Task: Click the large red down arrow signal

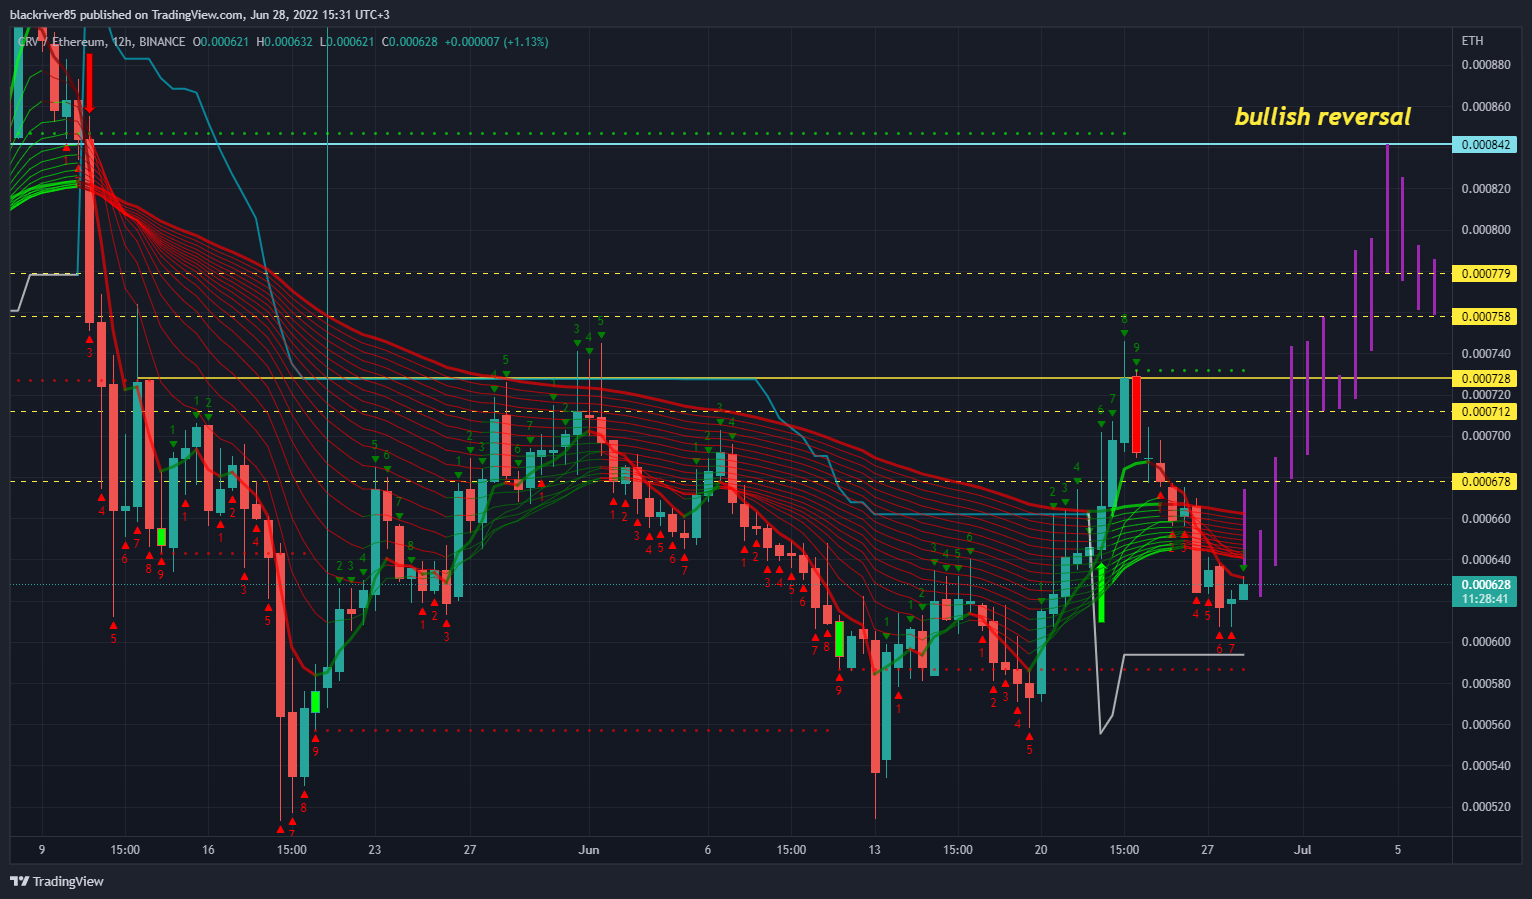Action: coord(89,83)
